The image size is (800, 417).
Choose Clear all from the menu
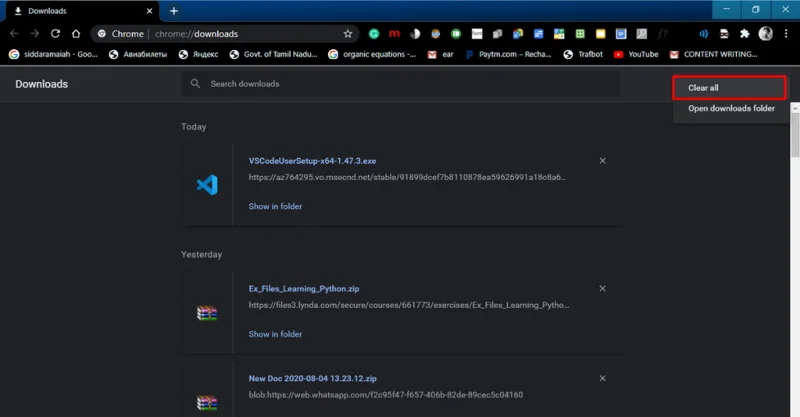pyautogui.click(x=729, y=88)
